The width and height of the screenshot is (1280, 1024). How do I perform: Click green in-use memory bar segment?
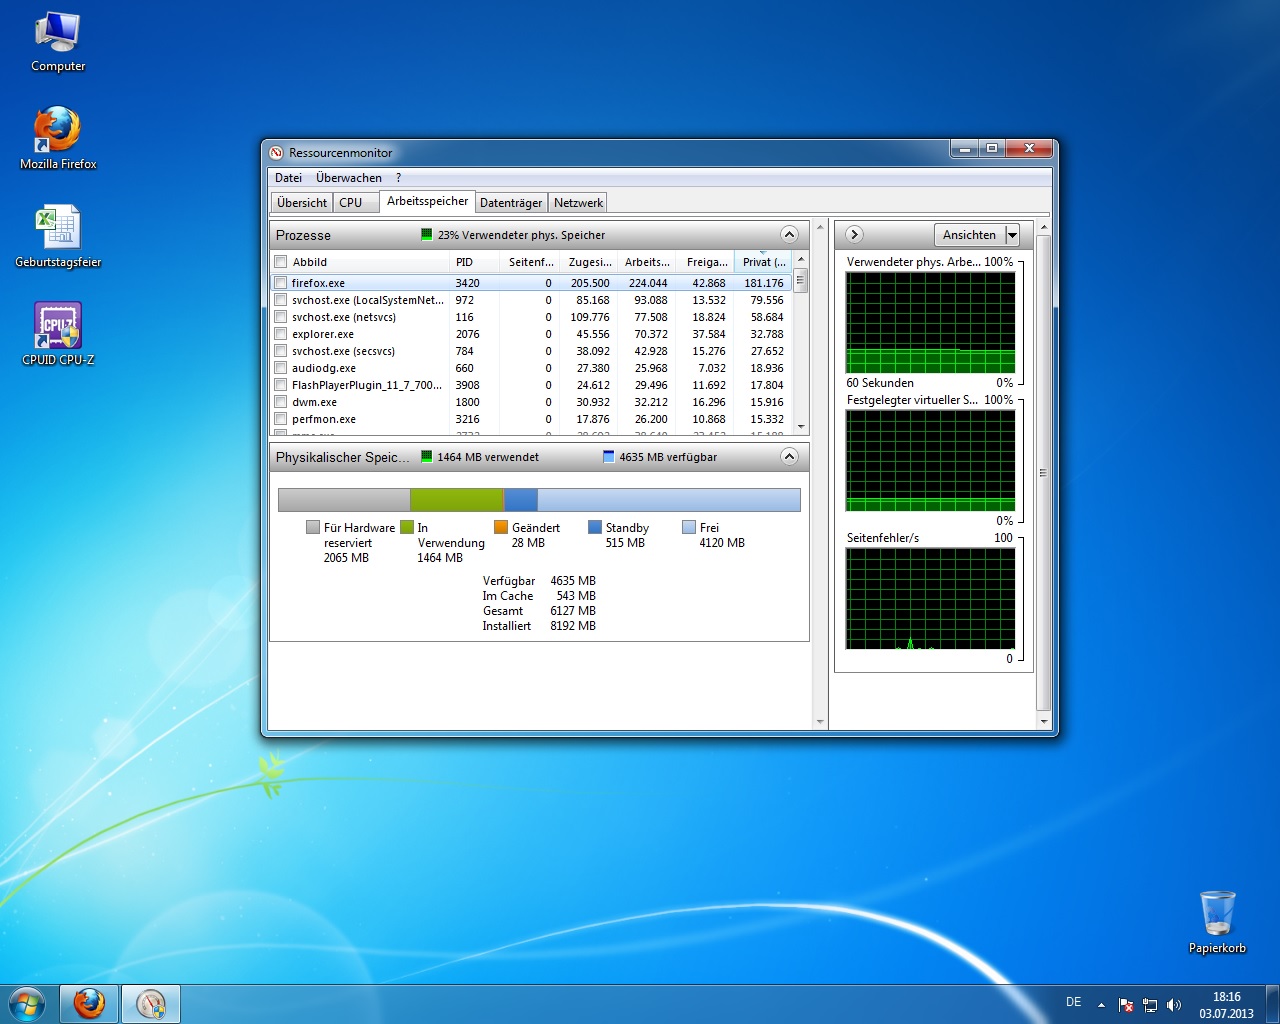pos(456,500)
